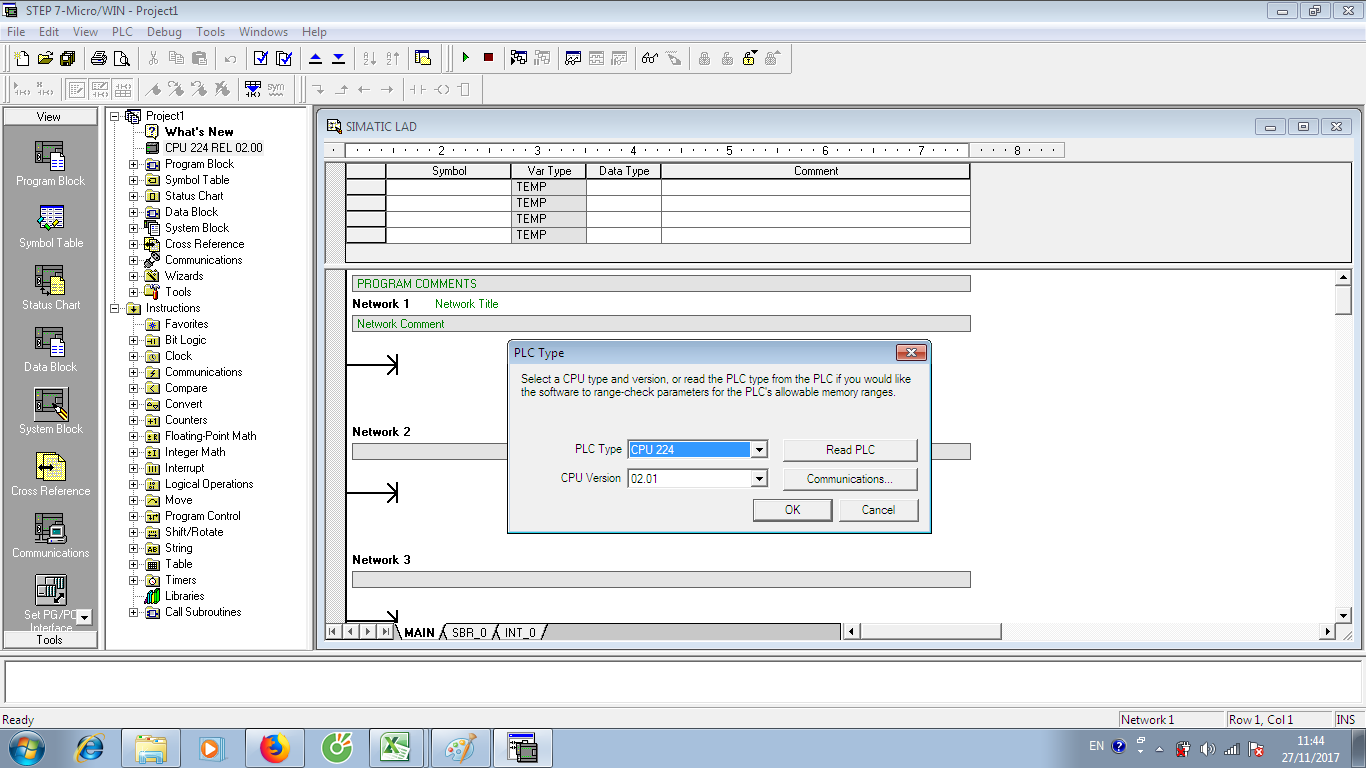The width and height of the screenshot is (1366, 768).
Task: Open the PLC Type dropdown
Action: pyautogui.click(x=759, y=449)
